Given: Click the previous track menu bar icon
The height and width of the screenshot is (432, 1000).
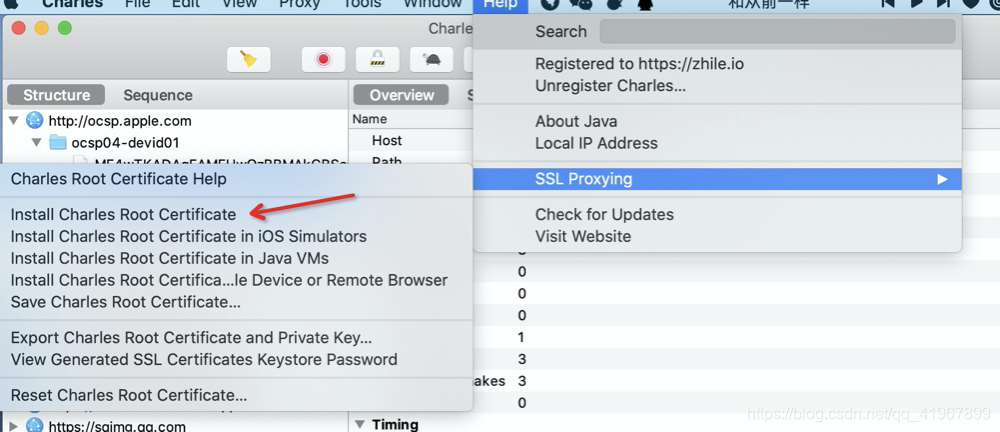Looking at the screenshot, I should tap(888, 4).
